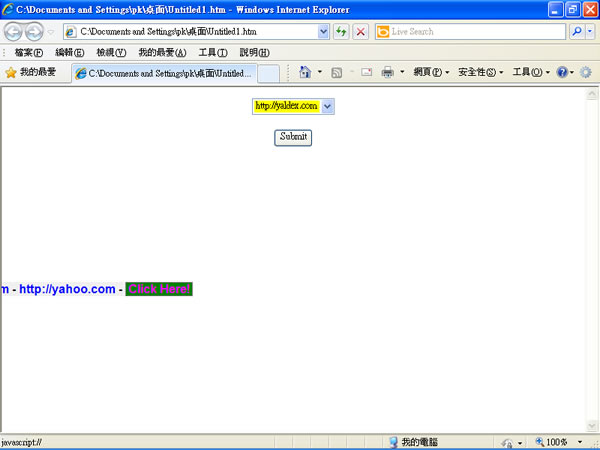The width and height of the screenshot is (600, 450).
Task: Open the 我的最愛(A) menu
Action: [x=162, y=52]
